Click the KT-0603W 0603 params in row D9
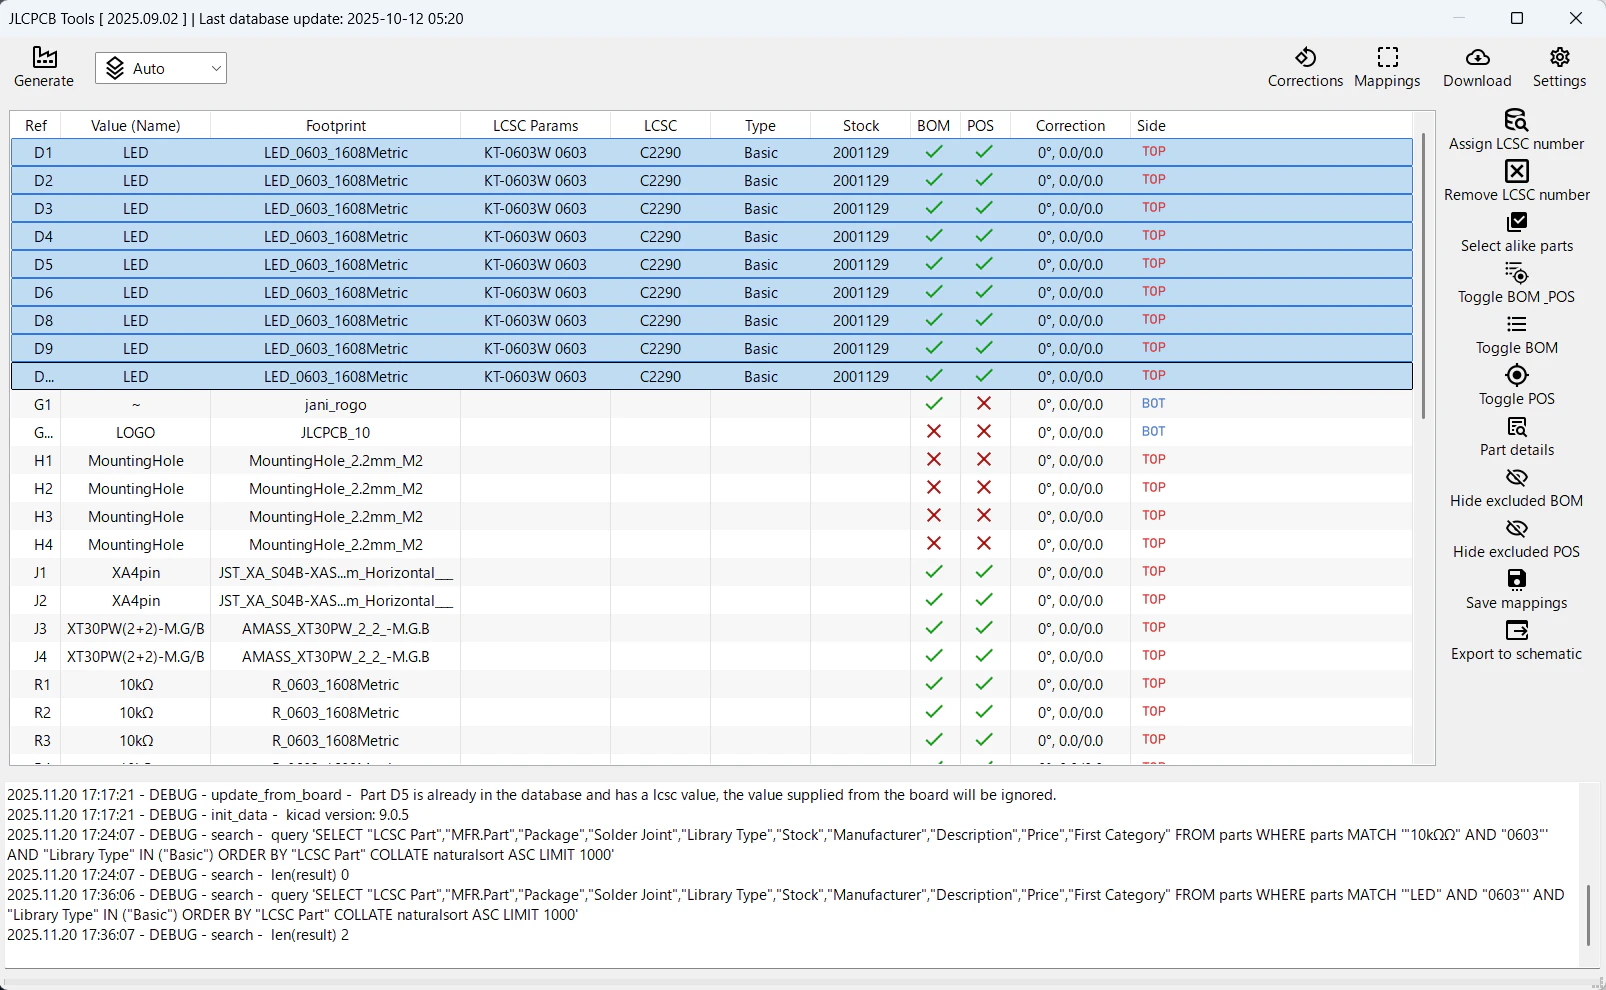Image resolution: width=1606 pixels, height=990 pixels. (x=536, y=349)
